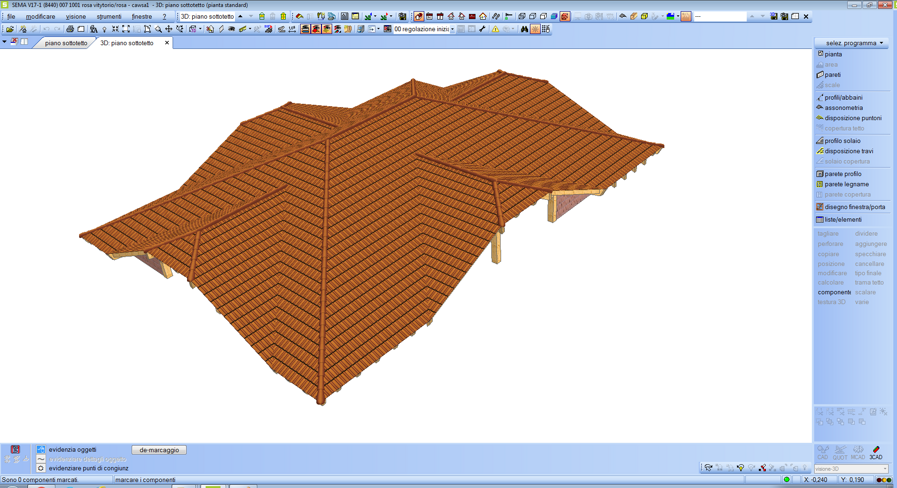Image resolution: width=897 pixels, height=488 pixels.
Task: Click the magnifier zoom icon in toolbar
Action: pos(158,29)
